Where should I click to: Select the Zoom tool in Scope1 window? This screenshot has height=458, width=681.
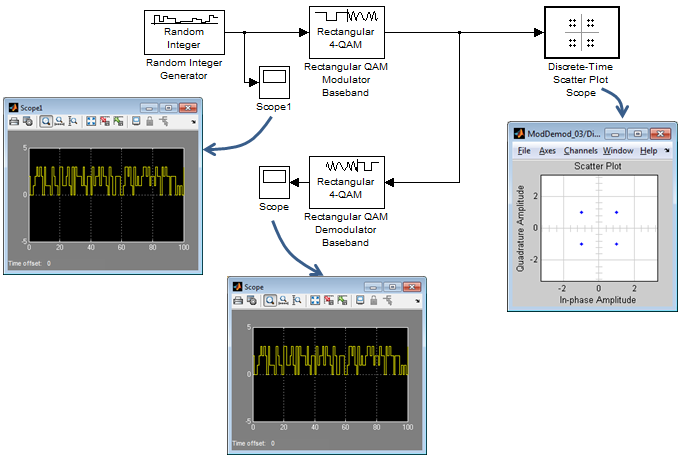pyautogui.click(x=46, y=121)
